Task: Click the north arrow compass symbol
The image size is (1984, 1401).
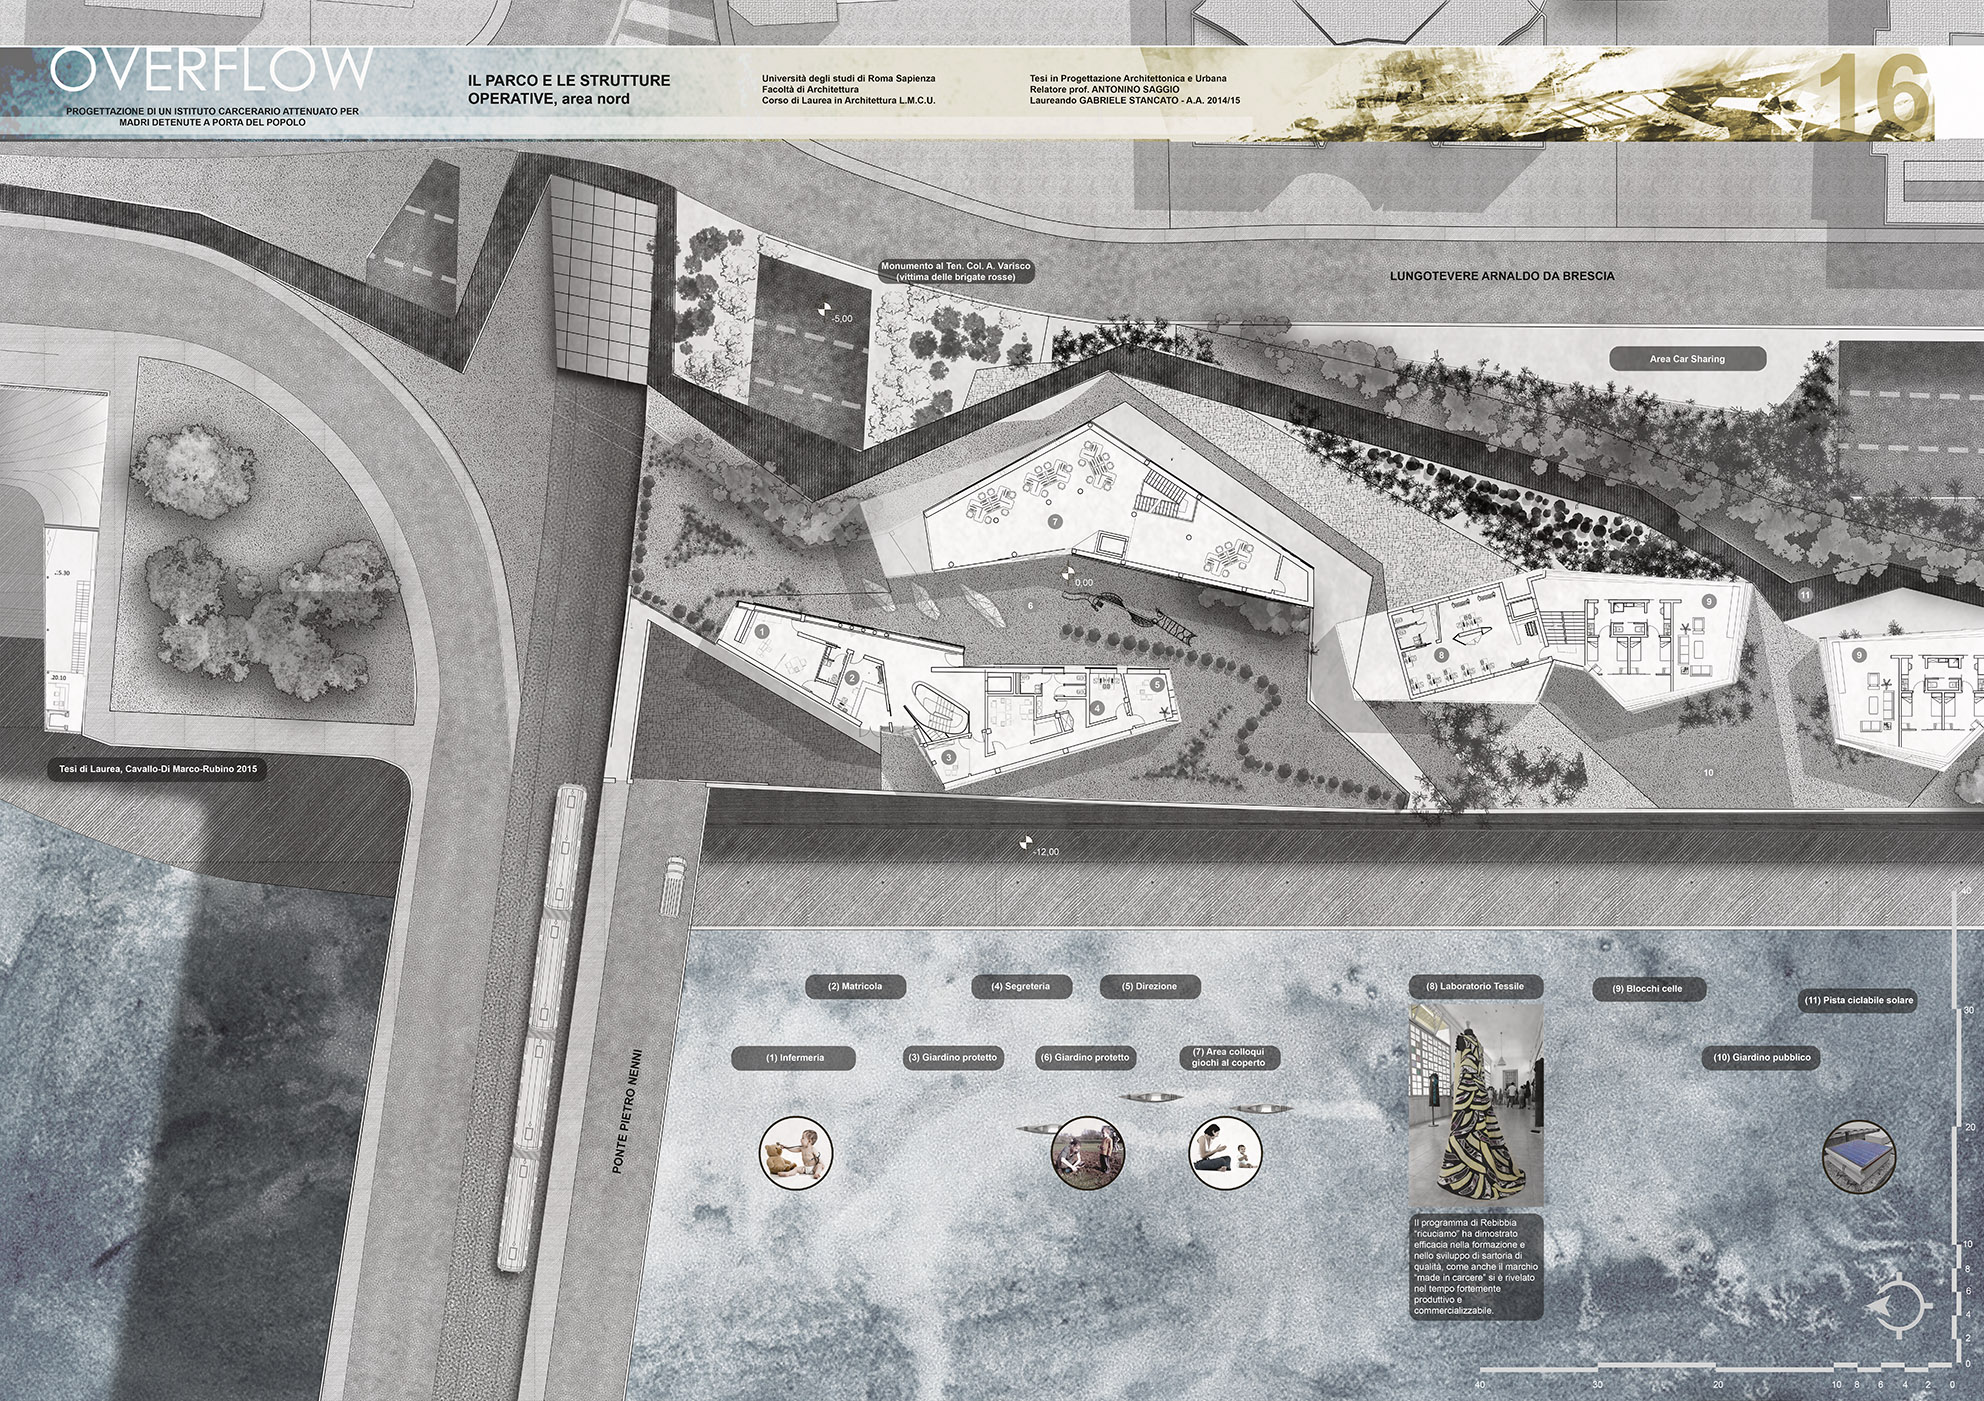Action: pyautogui.click(x=1898, y=1306)
